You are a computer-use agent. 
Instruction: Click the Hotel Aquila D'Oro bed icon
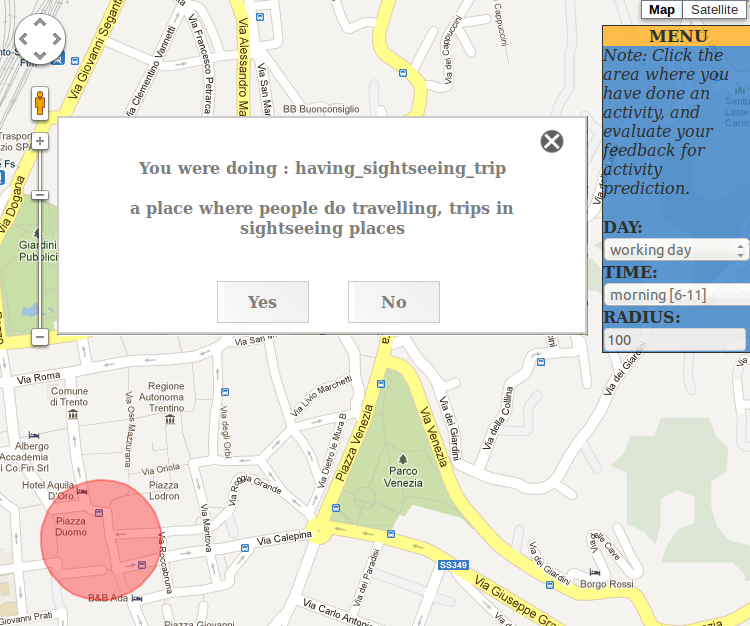(82, 491)
